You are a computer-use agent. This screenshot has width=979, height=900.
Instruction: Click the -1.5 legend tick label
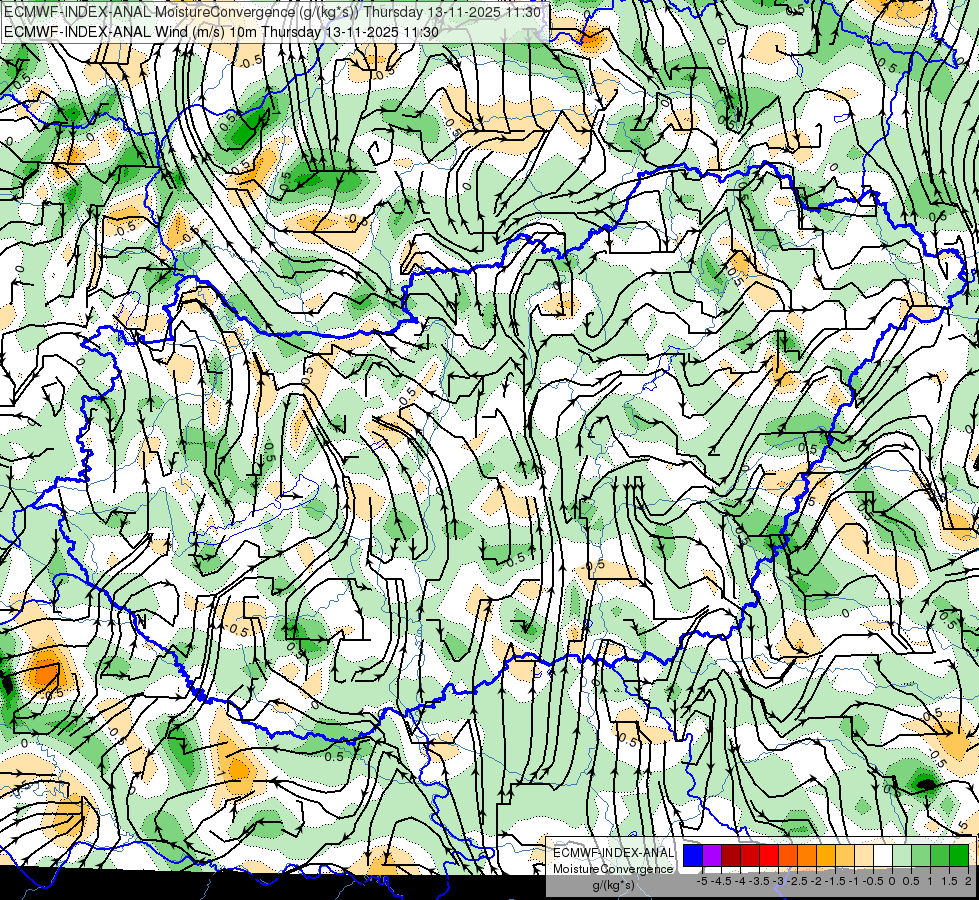(837, 881)
